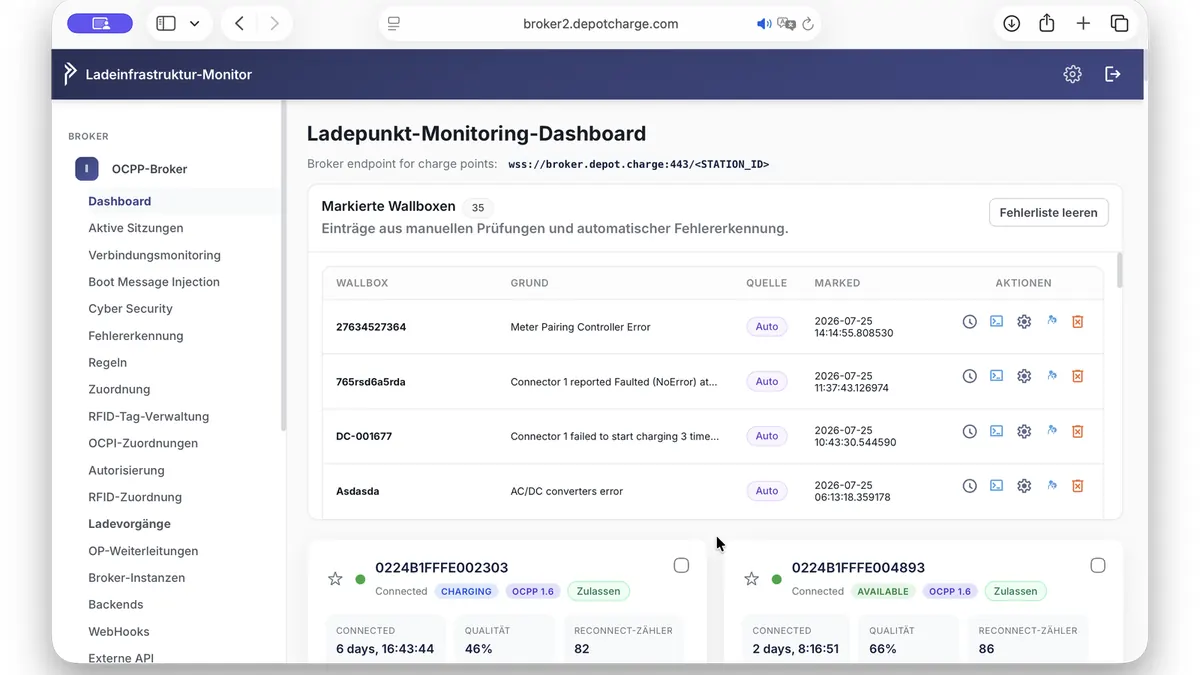Open sidebar dropdown chevron in browser toolbar

[194, 23]
